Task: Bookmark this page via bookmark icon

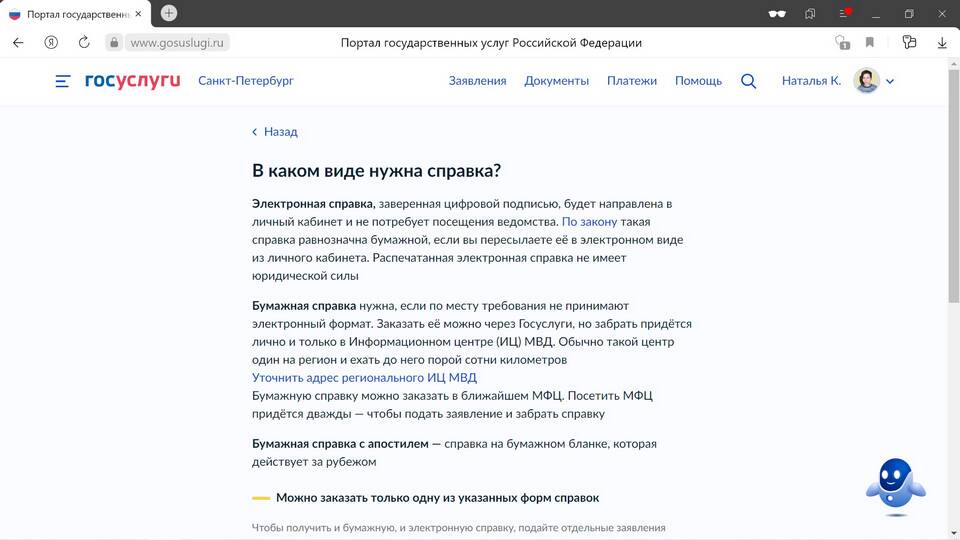Action: pos(870,43)
